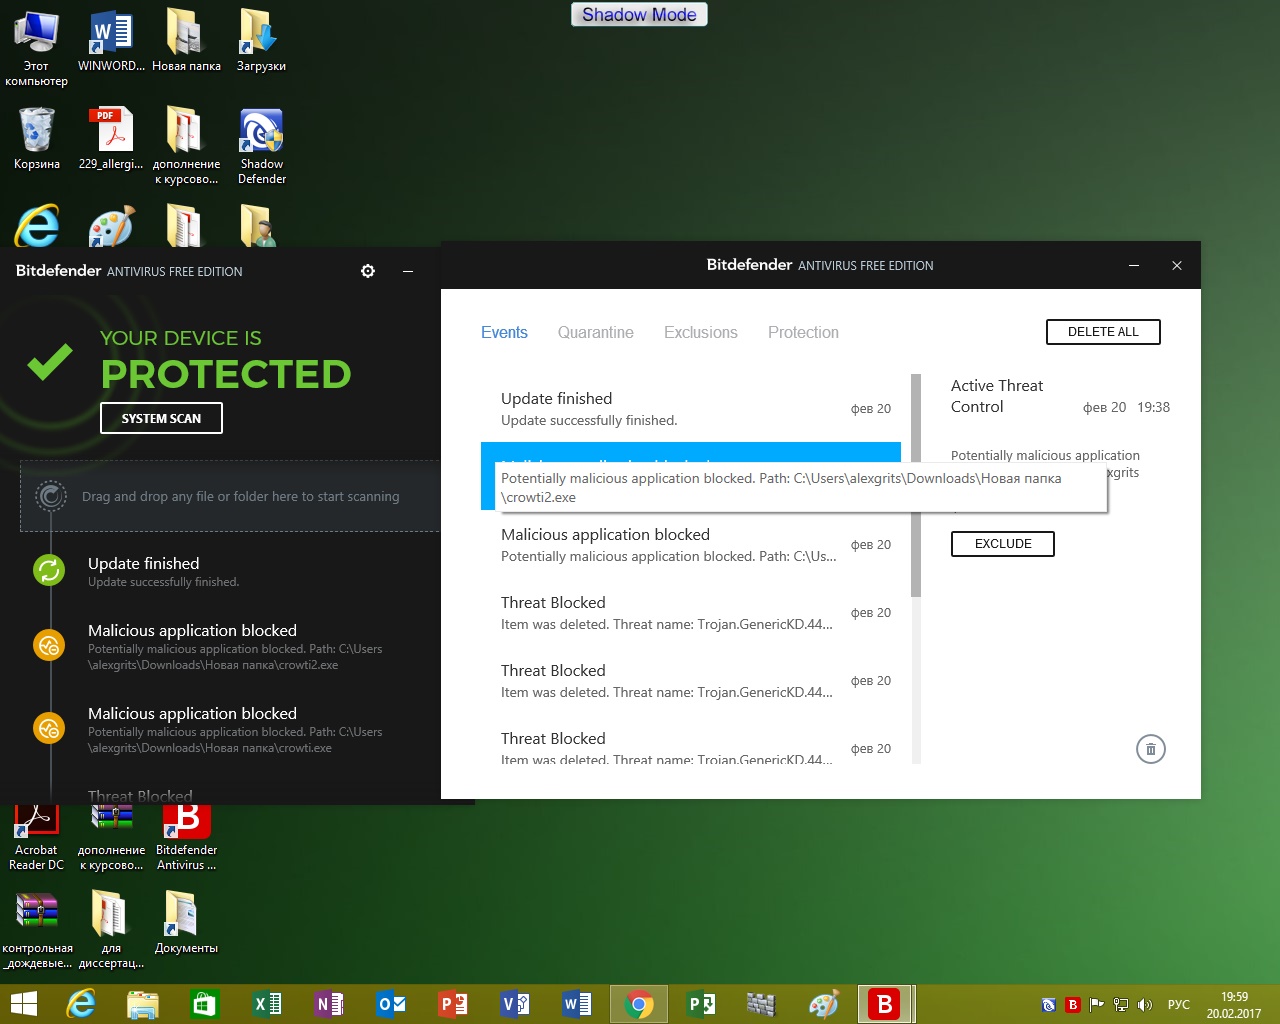Click orange icon beside crowti2.exe blocked event
The width and height of the screenshot is (1280, 1024).
49,646
